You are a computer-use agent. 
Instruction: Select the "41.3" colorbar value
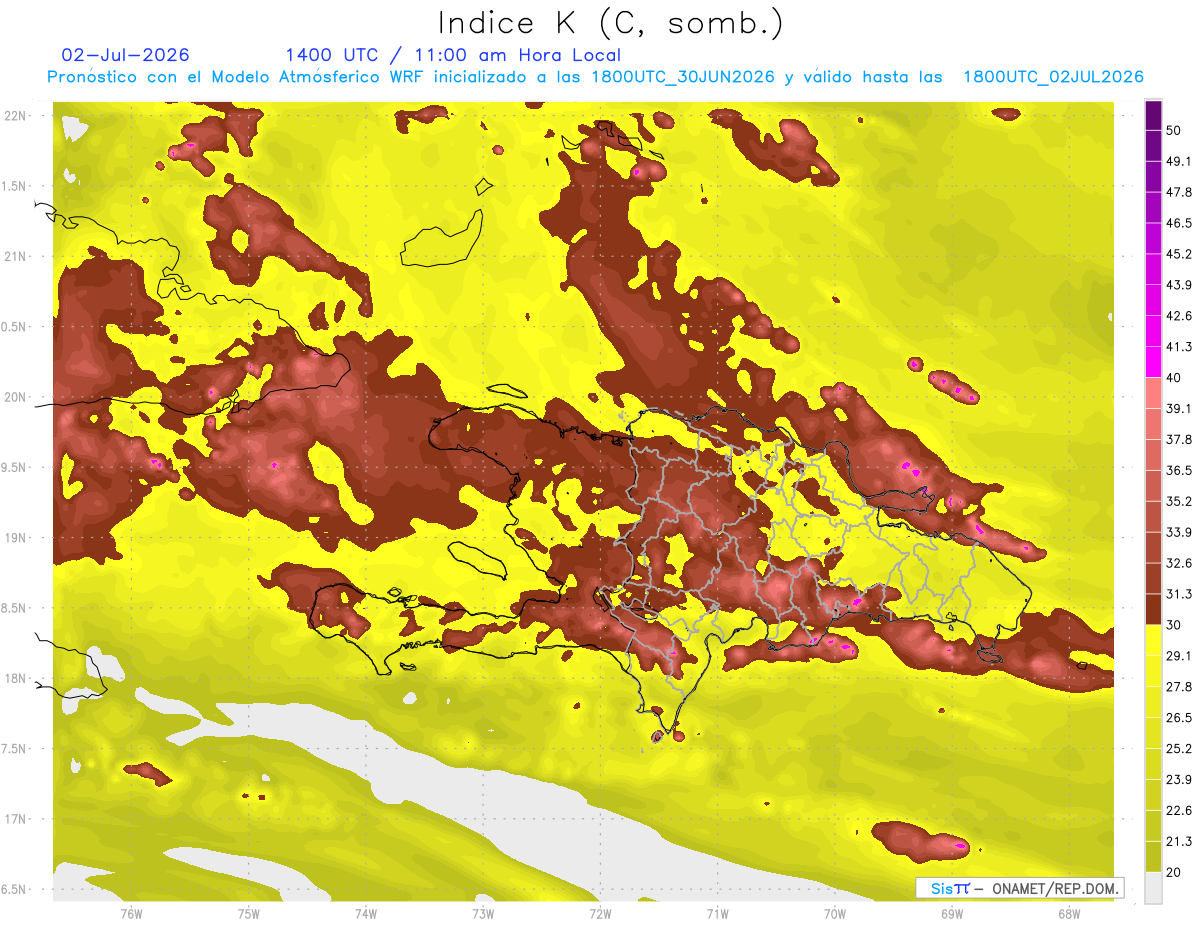pyautogui.click(x=1178, y=347)
